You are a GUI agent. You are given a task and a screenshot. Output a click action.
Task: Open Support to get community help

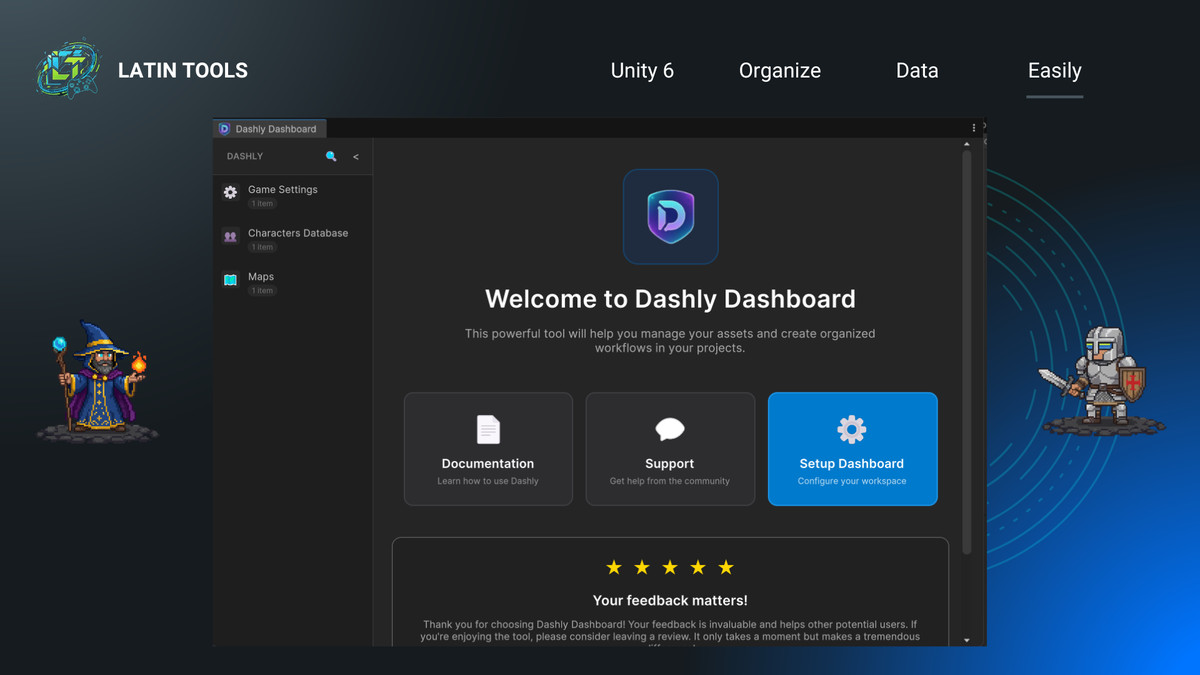click(670, 449)
